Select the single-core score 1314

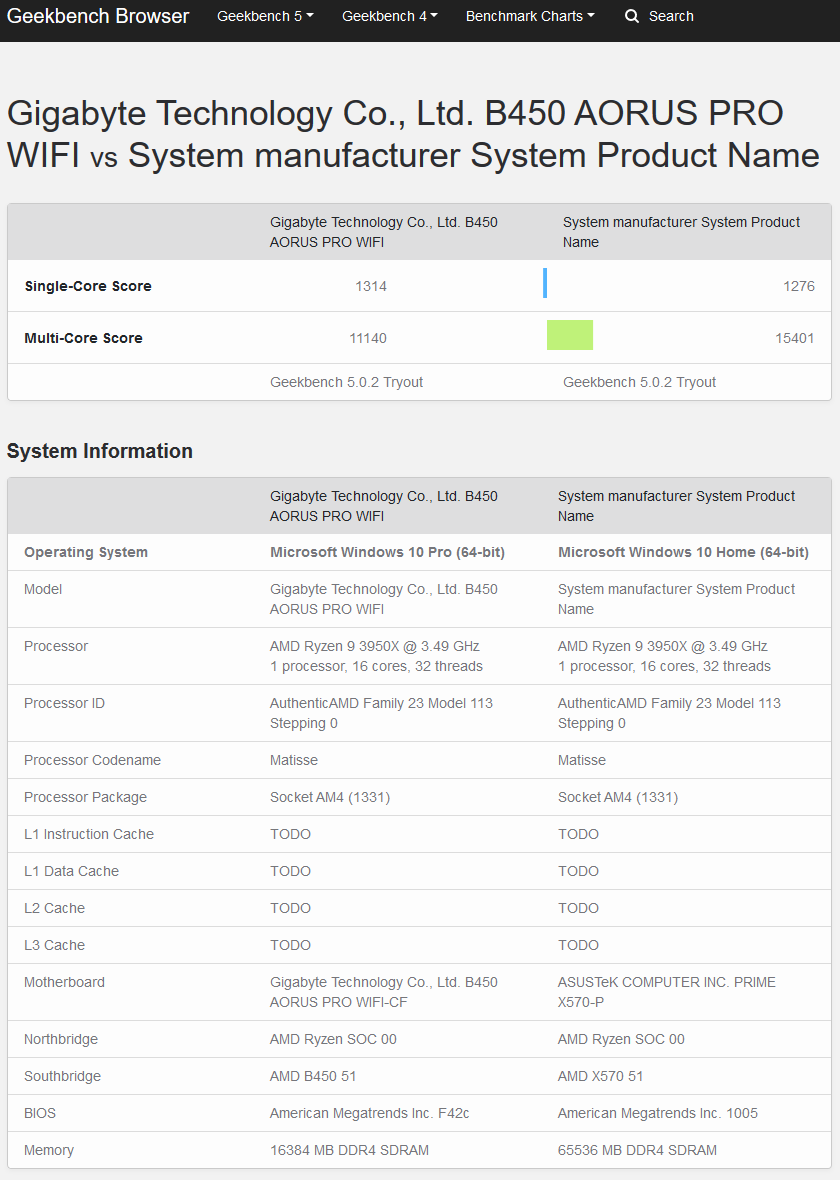(x=371, y=286)
